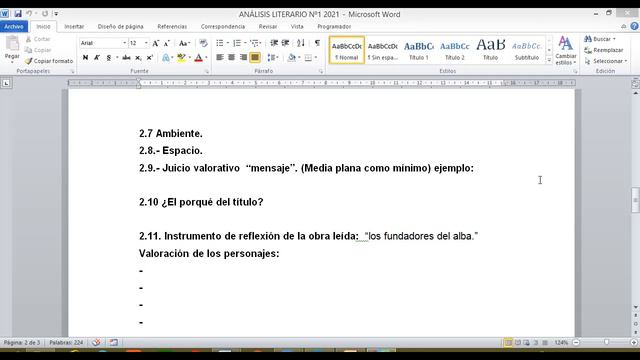Apply the Título 2 style
The width and height of the screenshot is (640, 360).
pos(455,50)
